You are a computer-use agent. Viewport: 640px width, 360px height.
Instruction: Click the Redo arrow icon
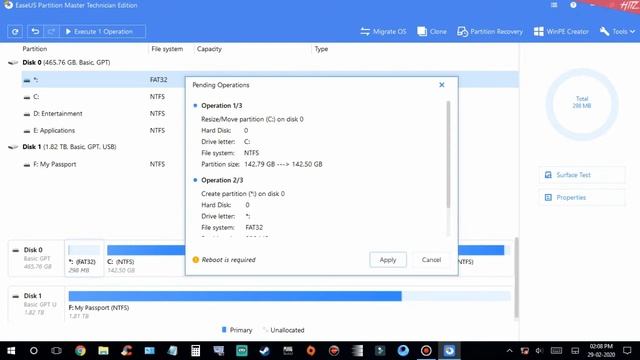[x=51, y=31]
